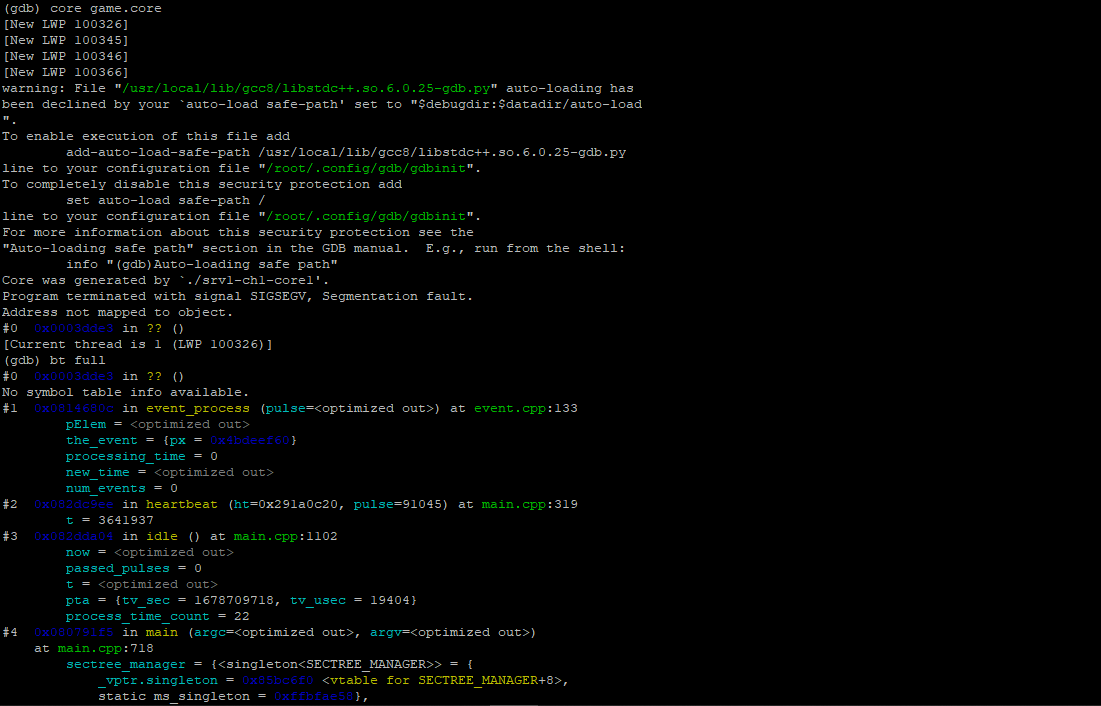Click 'Address not mapped to object.'
The height and width of the screenshot is (706, 1101).
tap(117, 313)
